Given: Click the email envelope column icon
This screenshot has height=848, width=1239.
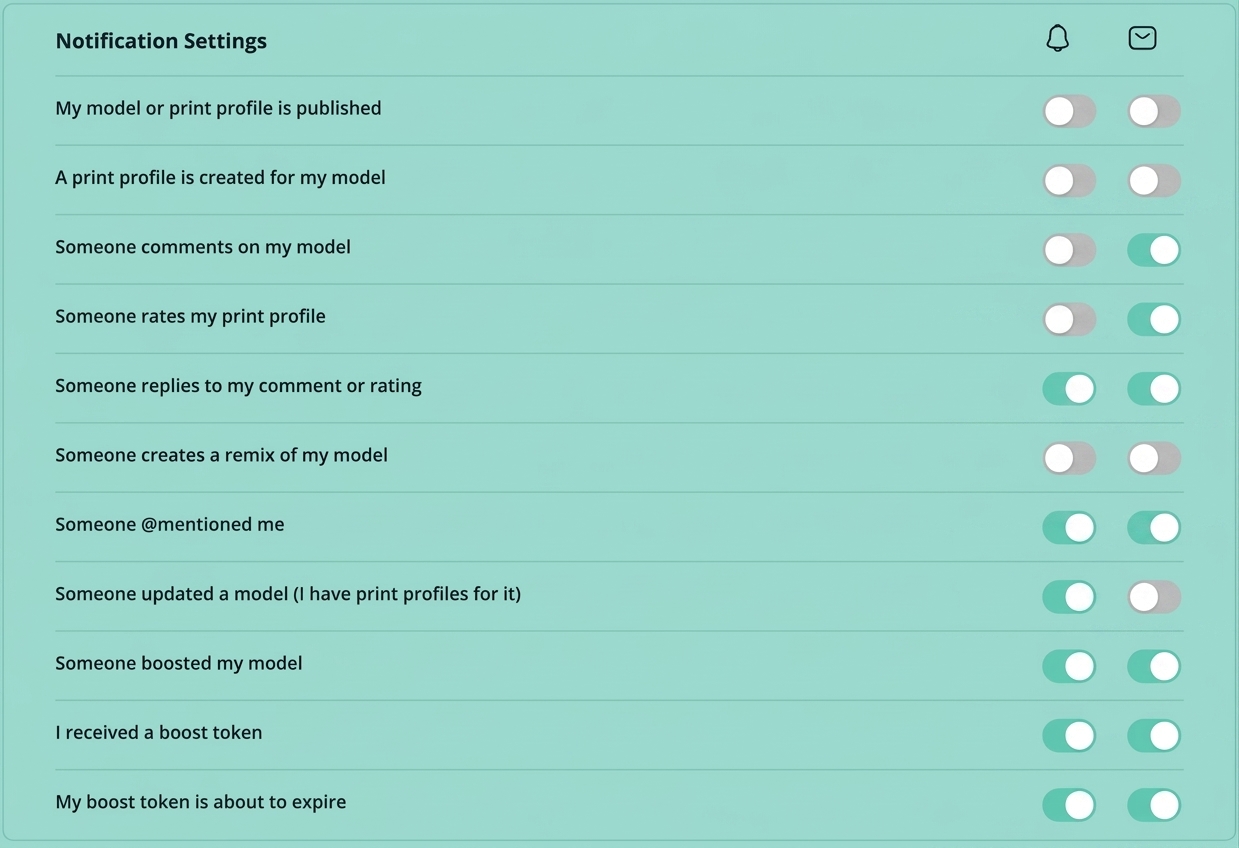Looking at the screenshot, I should 1142,38.
